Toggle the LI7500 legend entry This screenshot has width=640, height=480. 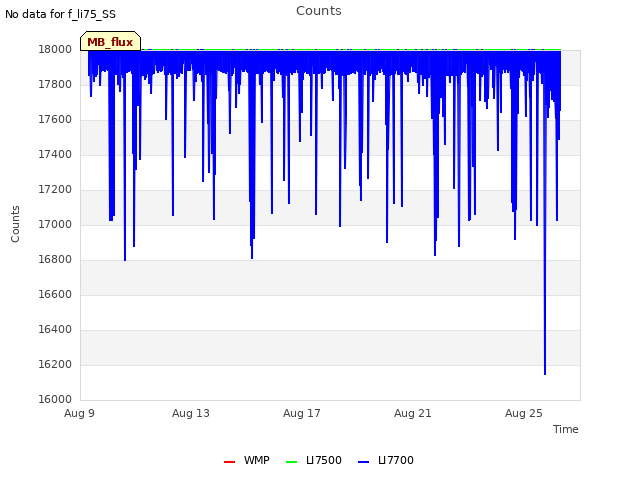pyautogui.click(x=313, y=460)
